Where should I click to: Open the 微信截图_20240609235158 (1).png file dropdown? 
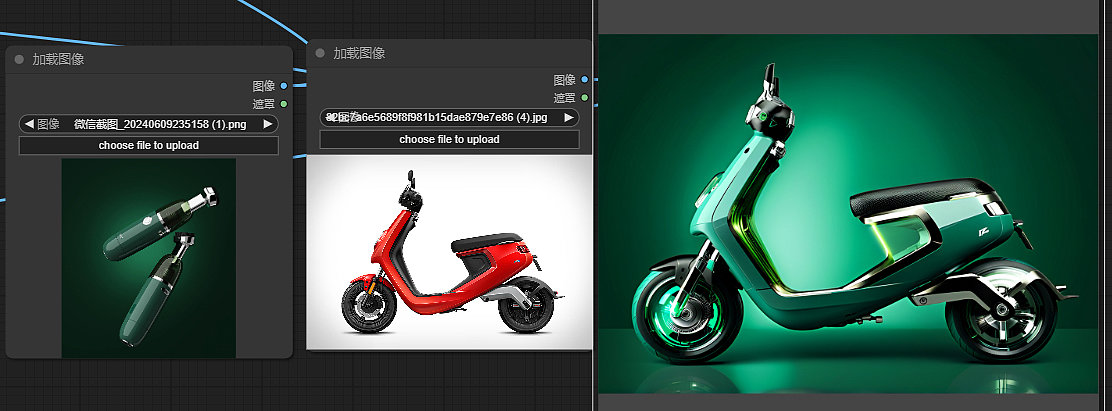[x=160, y=124]
